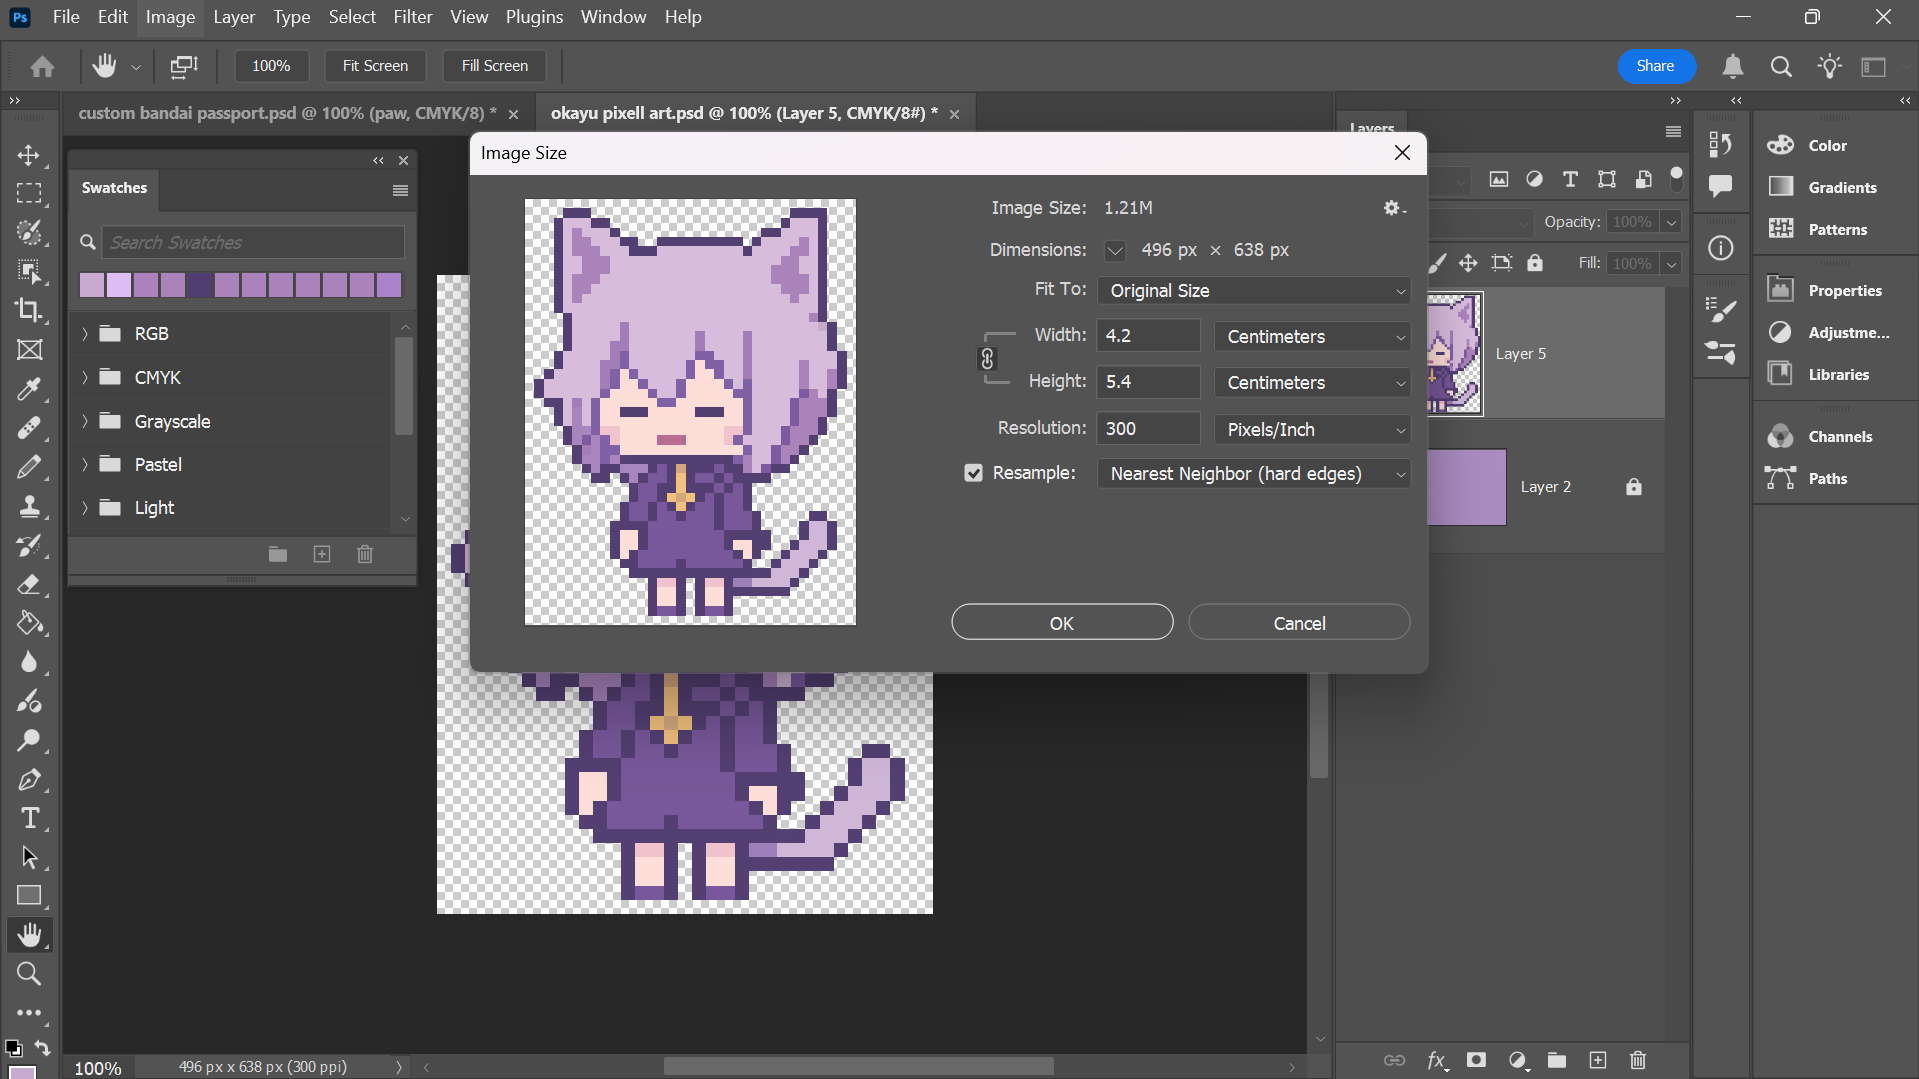Select the Pen tool

[x=29, y=779]
